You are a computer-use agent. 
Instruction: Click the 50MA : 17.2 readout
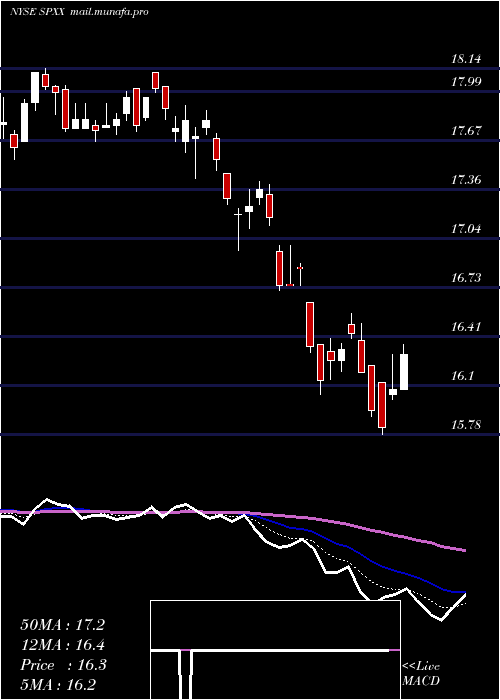pyautogui.click(x=62, y=625)
